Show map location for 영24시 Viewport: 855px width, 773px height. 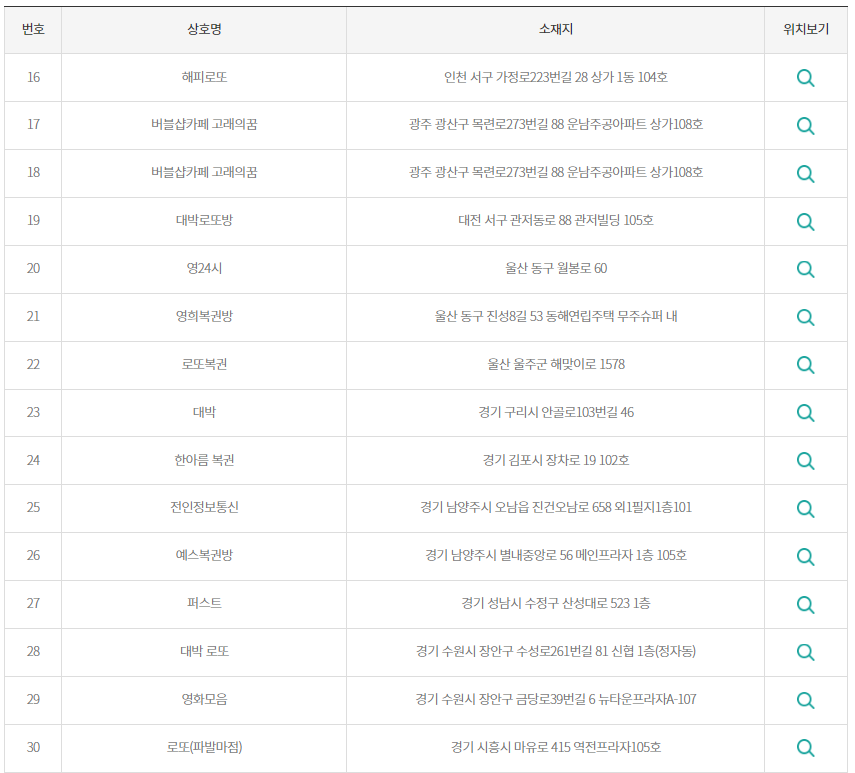(x=805, y=269)
